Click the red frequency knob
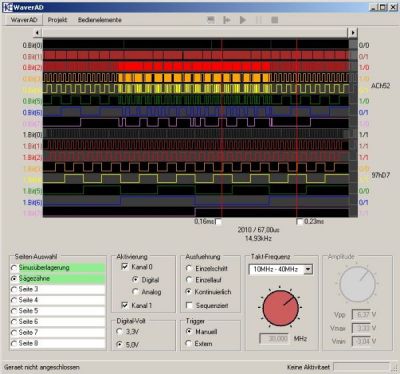Viewport: 400px width, 374px height. pos(281,308)
